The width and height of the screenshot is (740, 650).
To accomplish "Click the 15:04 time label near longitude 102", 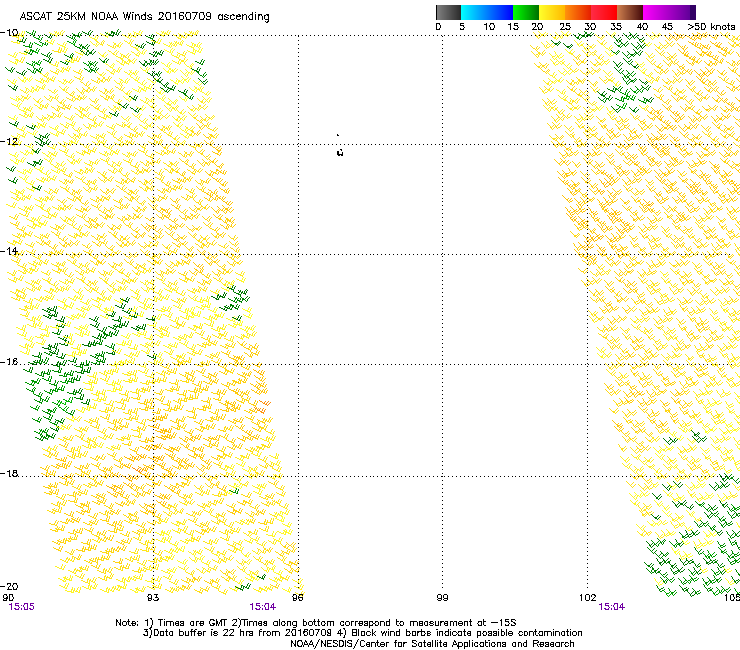I will [x=612, y=607].
